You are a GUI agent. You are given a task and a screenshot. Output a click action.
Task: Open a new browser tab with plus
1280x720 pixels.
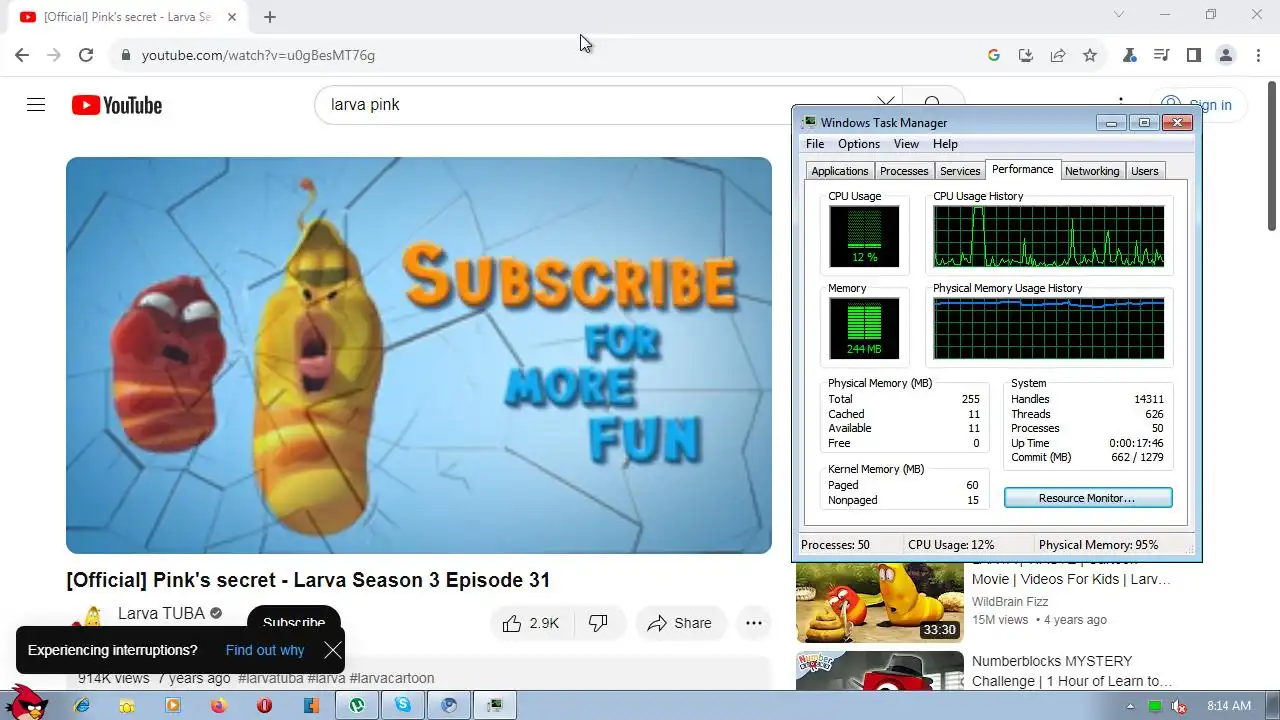(x=270, y=17)
